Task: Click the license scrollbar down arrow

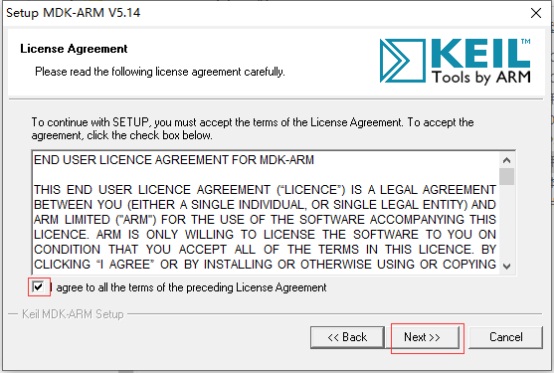Action: [x=507, y=266]
